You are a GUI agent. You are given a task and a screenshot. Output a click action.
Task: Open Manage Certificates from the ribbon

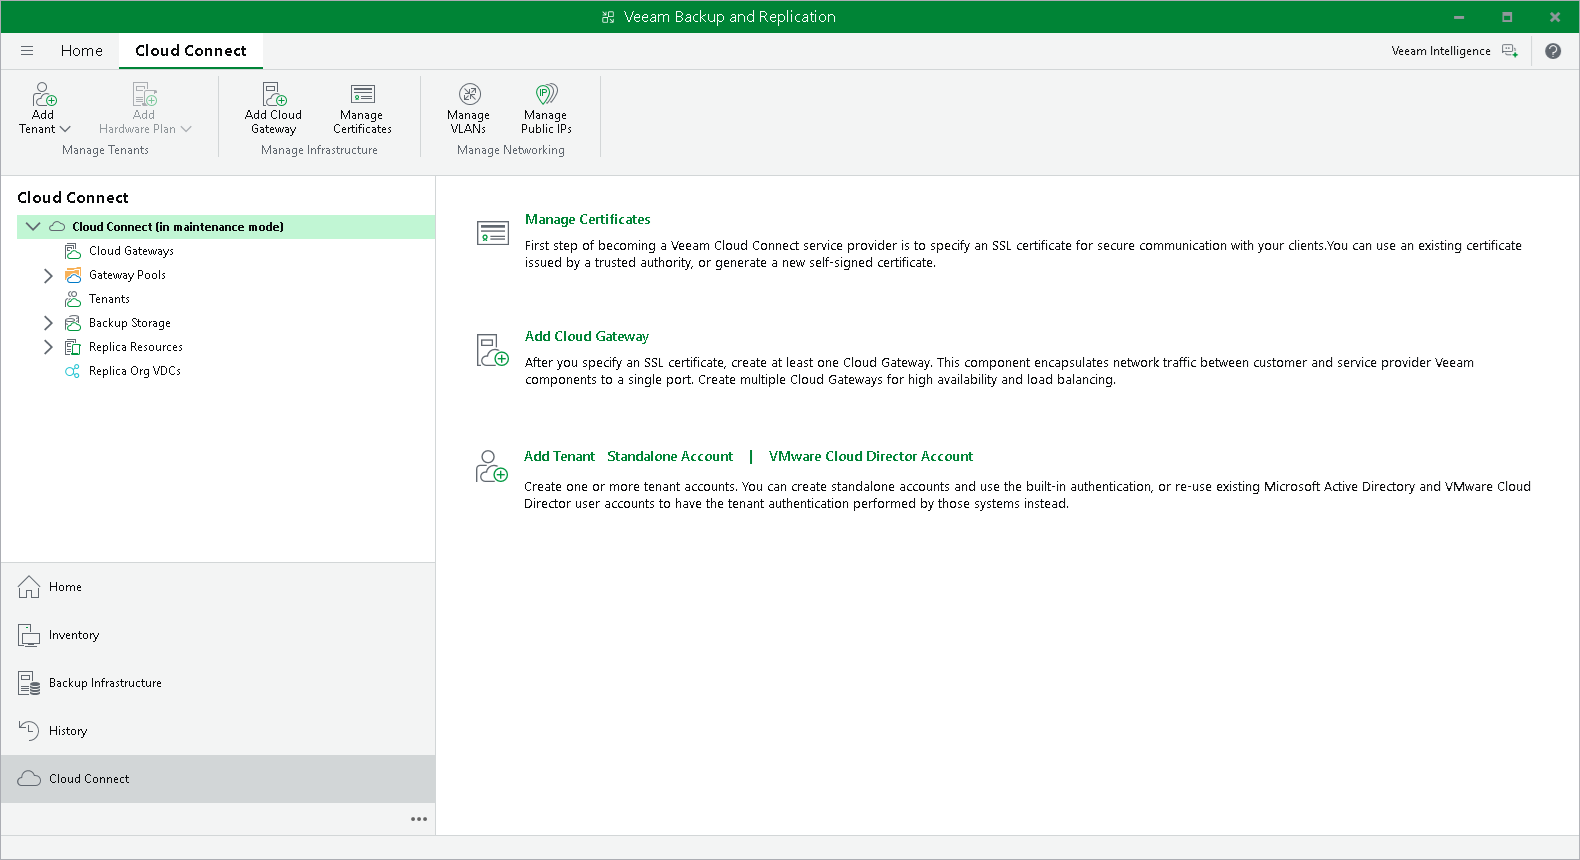click(x=362, y=108)
